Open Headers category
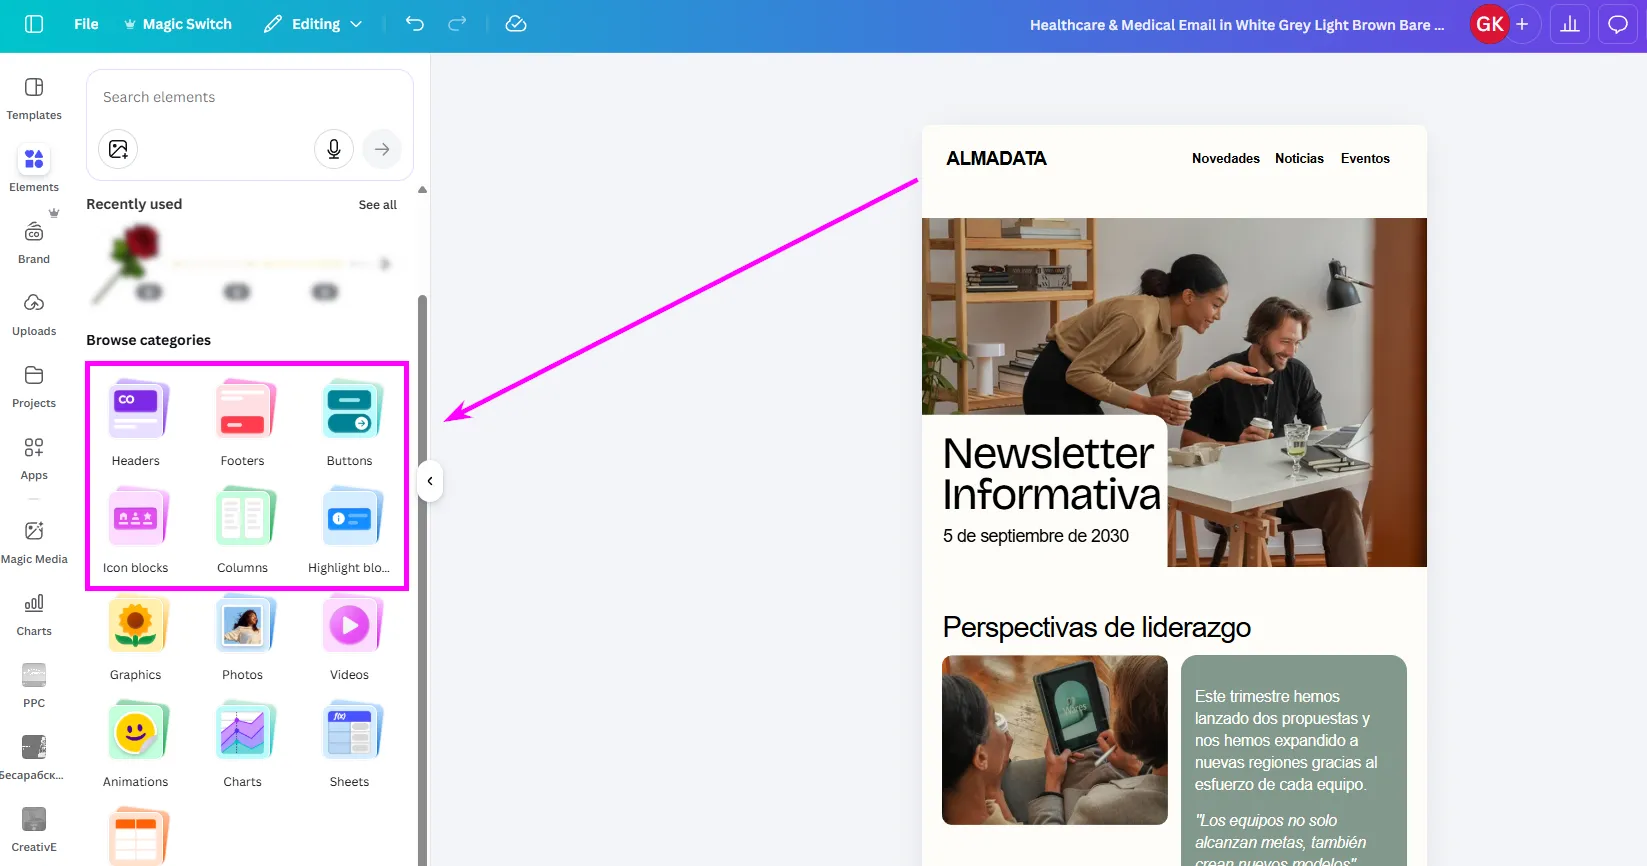 pos(136,422)
